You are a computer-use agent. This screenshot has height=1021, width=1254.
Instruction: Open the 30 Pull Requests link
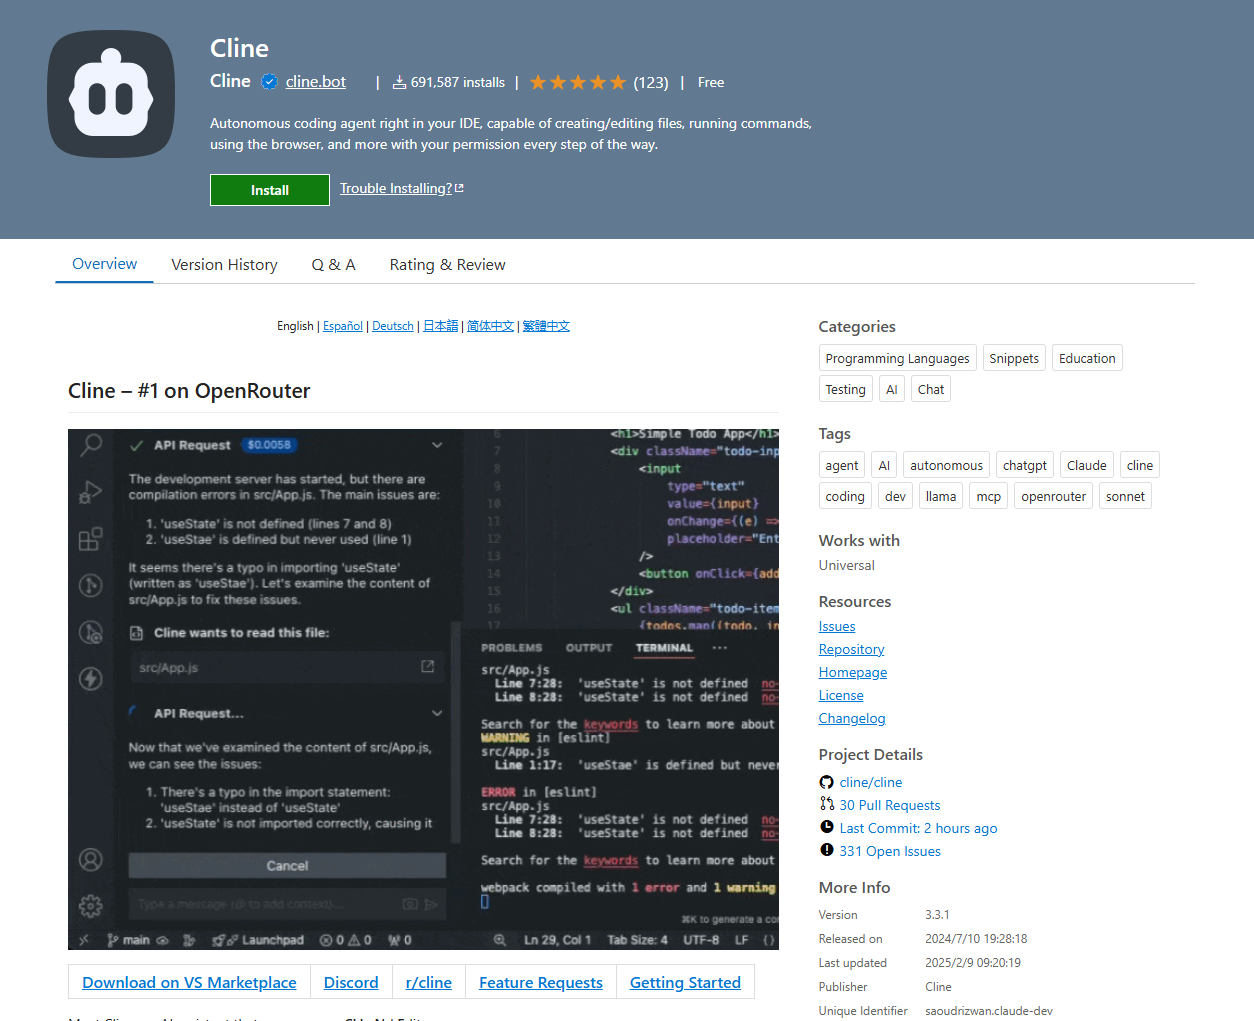pyautogui.click(x=890, y=805)
